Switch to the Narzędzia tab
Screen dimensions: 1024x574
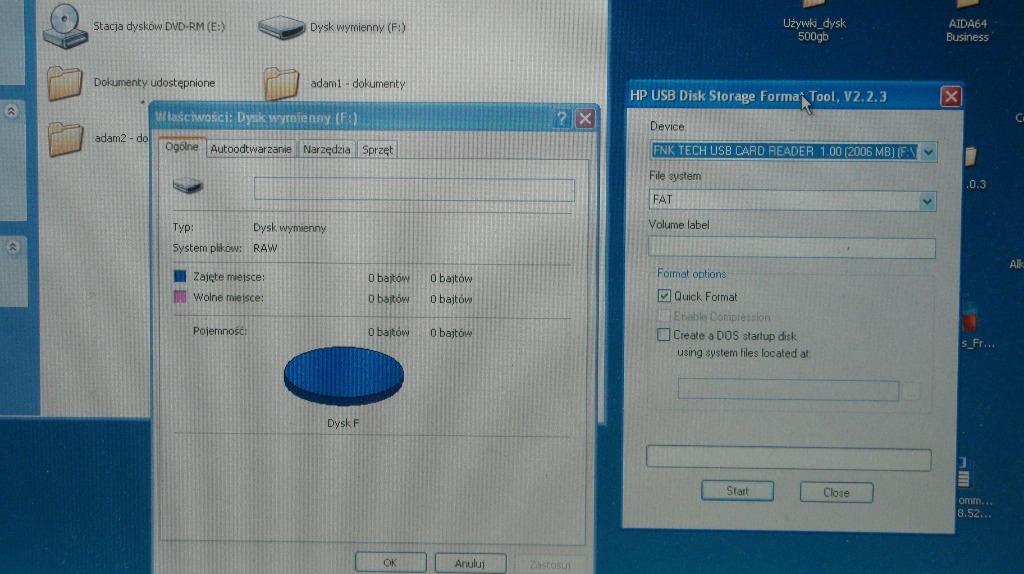(327, 150)
